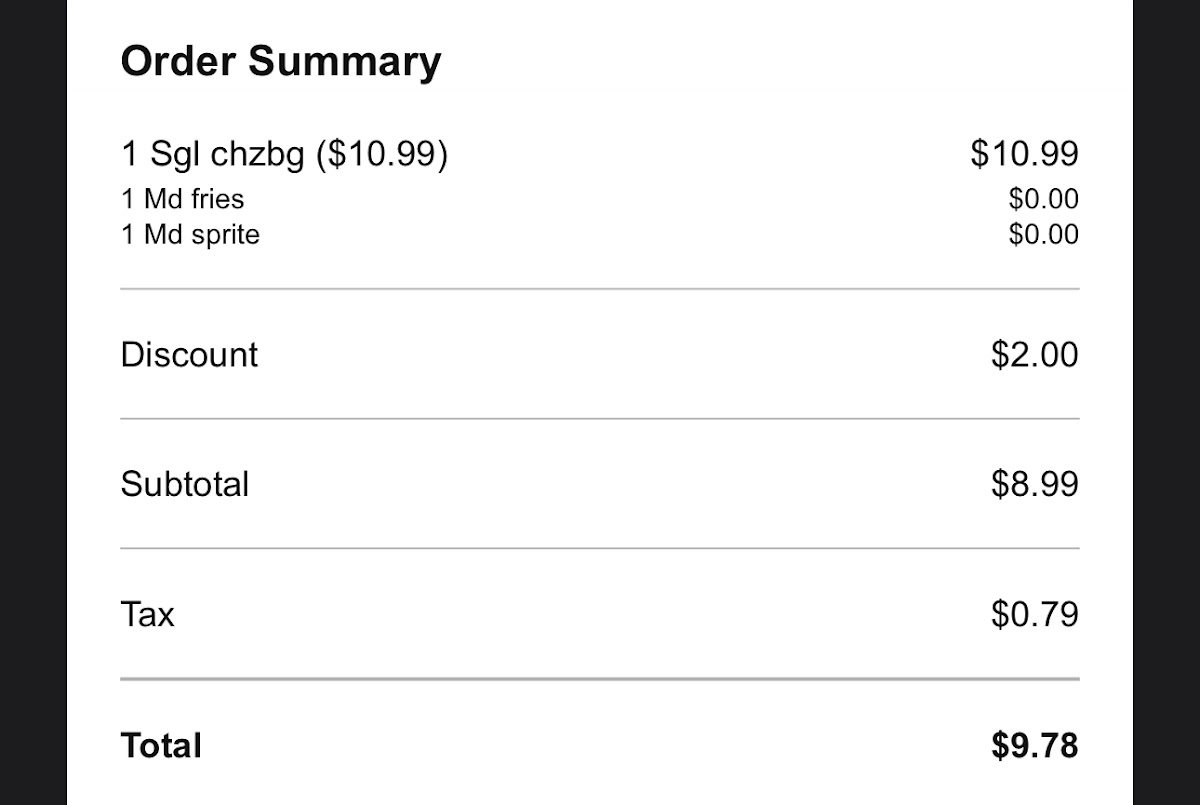Click the $0.00 price beside Md fries

click(x=1043, y=199)
